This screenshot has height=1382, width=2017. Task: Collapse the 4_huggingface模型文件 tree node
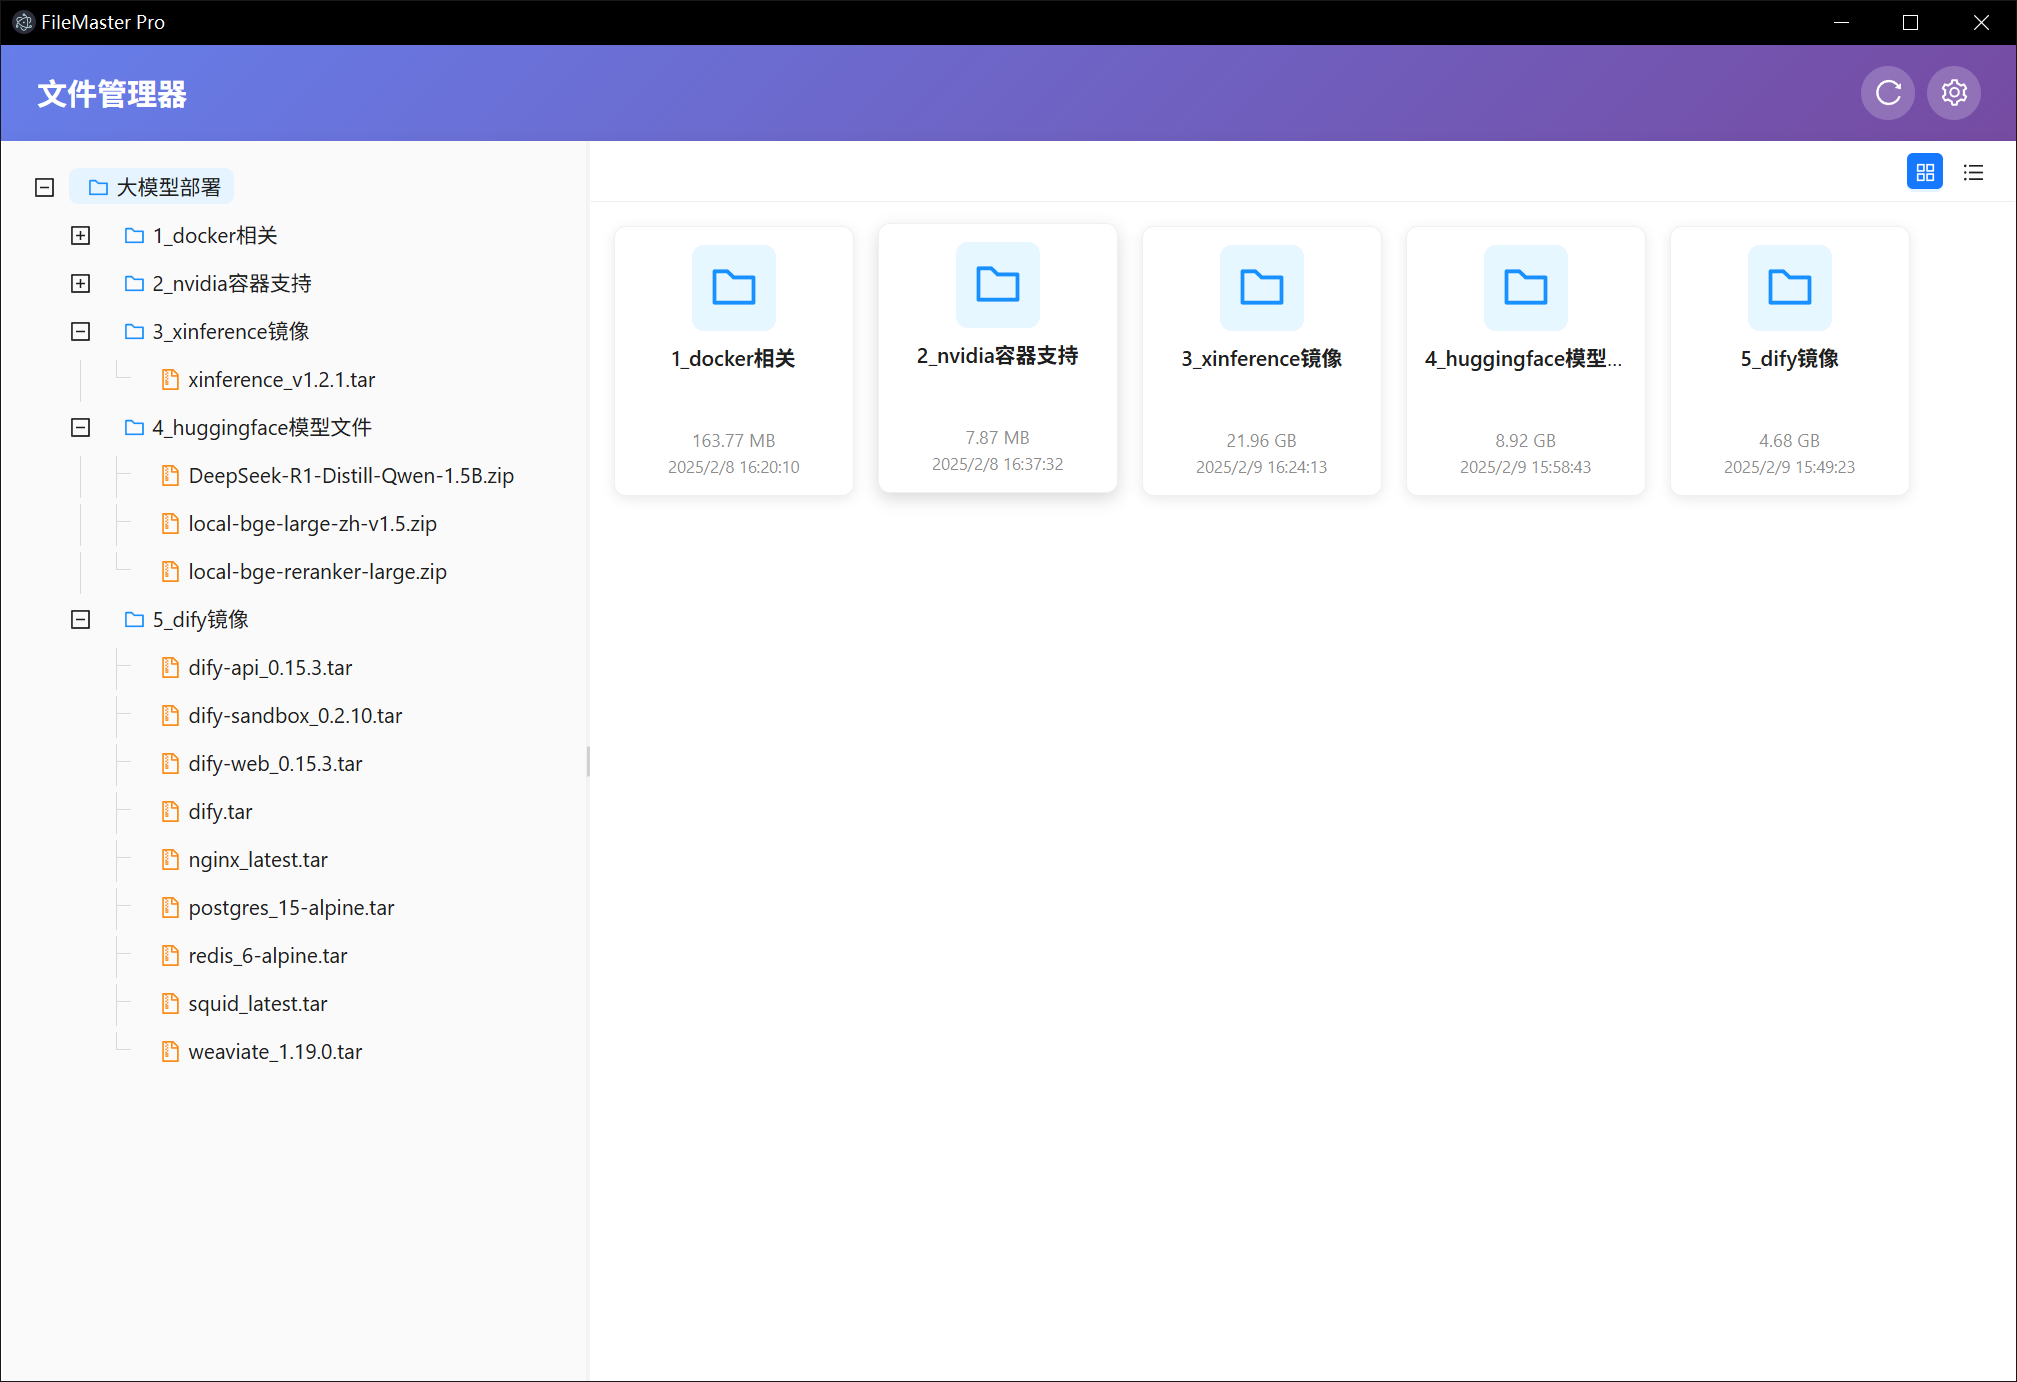coord(81,427)
